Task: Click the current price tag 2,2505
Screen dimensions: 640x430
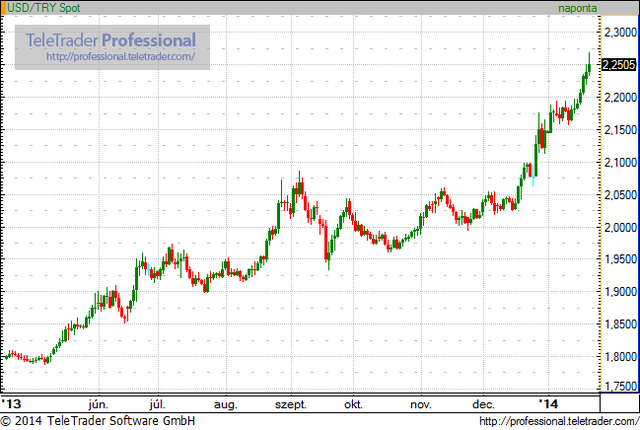Action: pyautogui.click(x=618, y=64)
